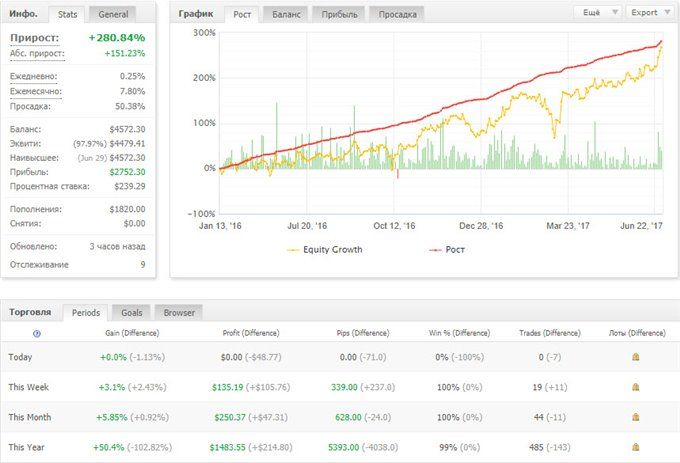Screen dimensions: 680x463
Task: Click the withdrawals value $0.00
Action: pos(134,224)
